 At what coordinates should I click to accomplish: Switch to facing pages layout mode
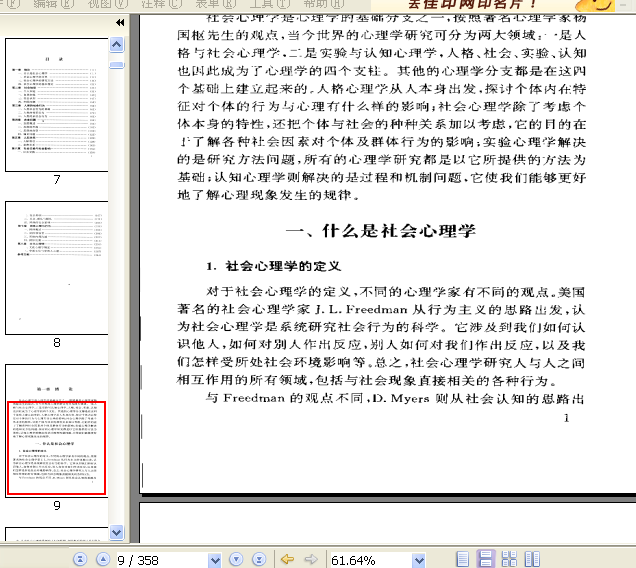(x=532, y=559)
